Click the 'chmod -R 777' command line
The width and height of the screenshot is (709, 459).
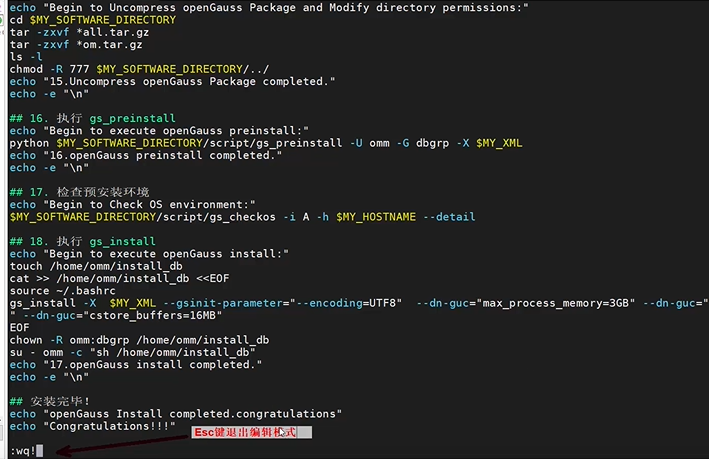pyautogui.click(x=139, y=69)
